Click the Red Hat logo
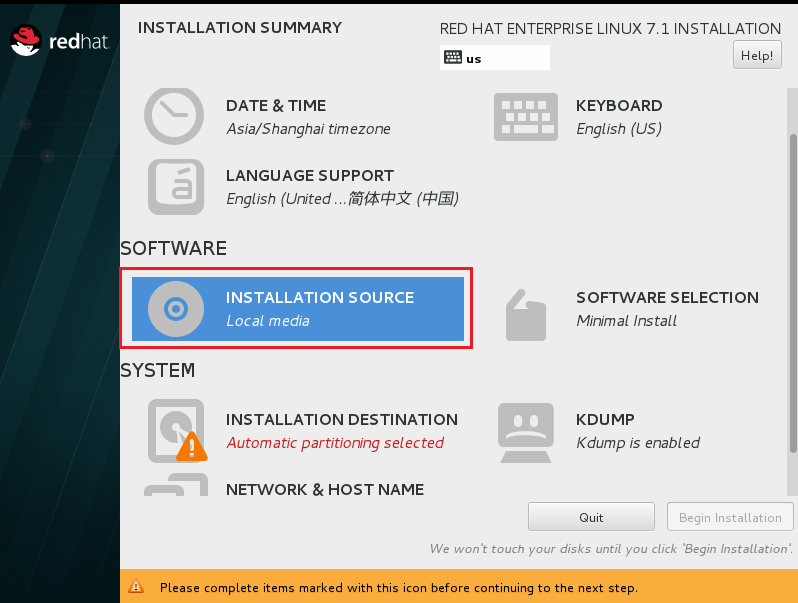 click(60, 41)
